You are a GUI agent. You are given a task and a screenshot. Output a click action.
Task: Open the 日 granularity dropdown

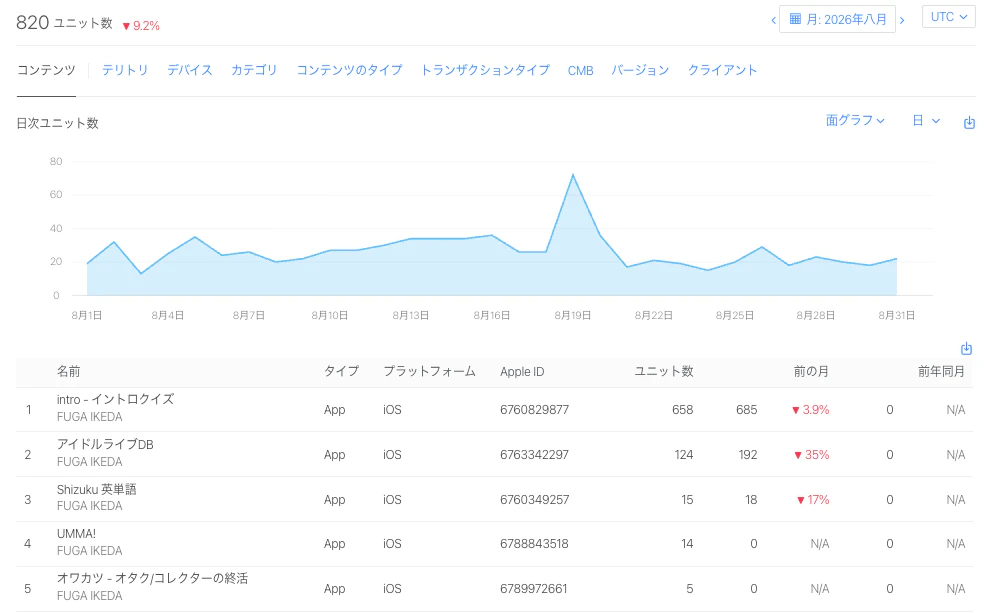tap(926, 120)
